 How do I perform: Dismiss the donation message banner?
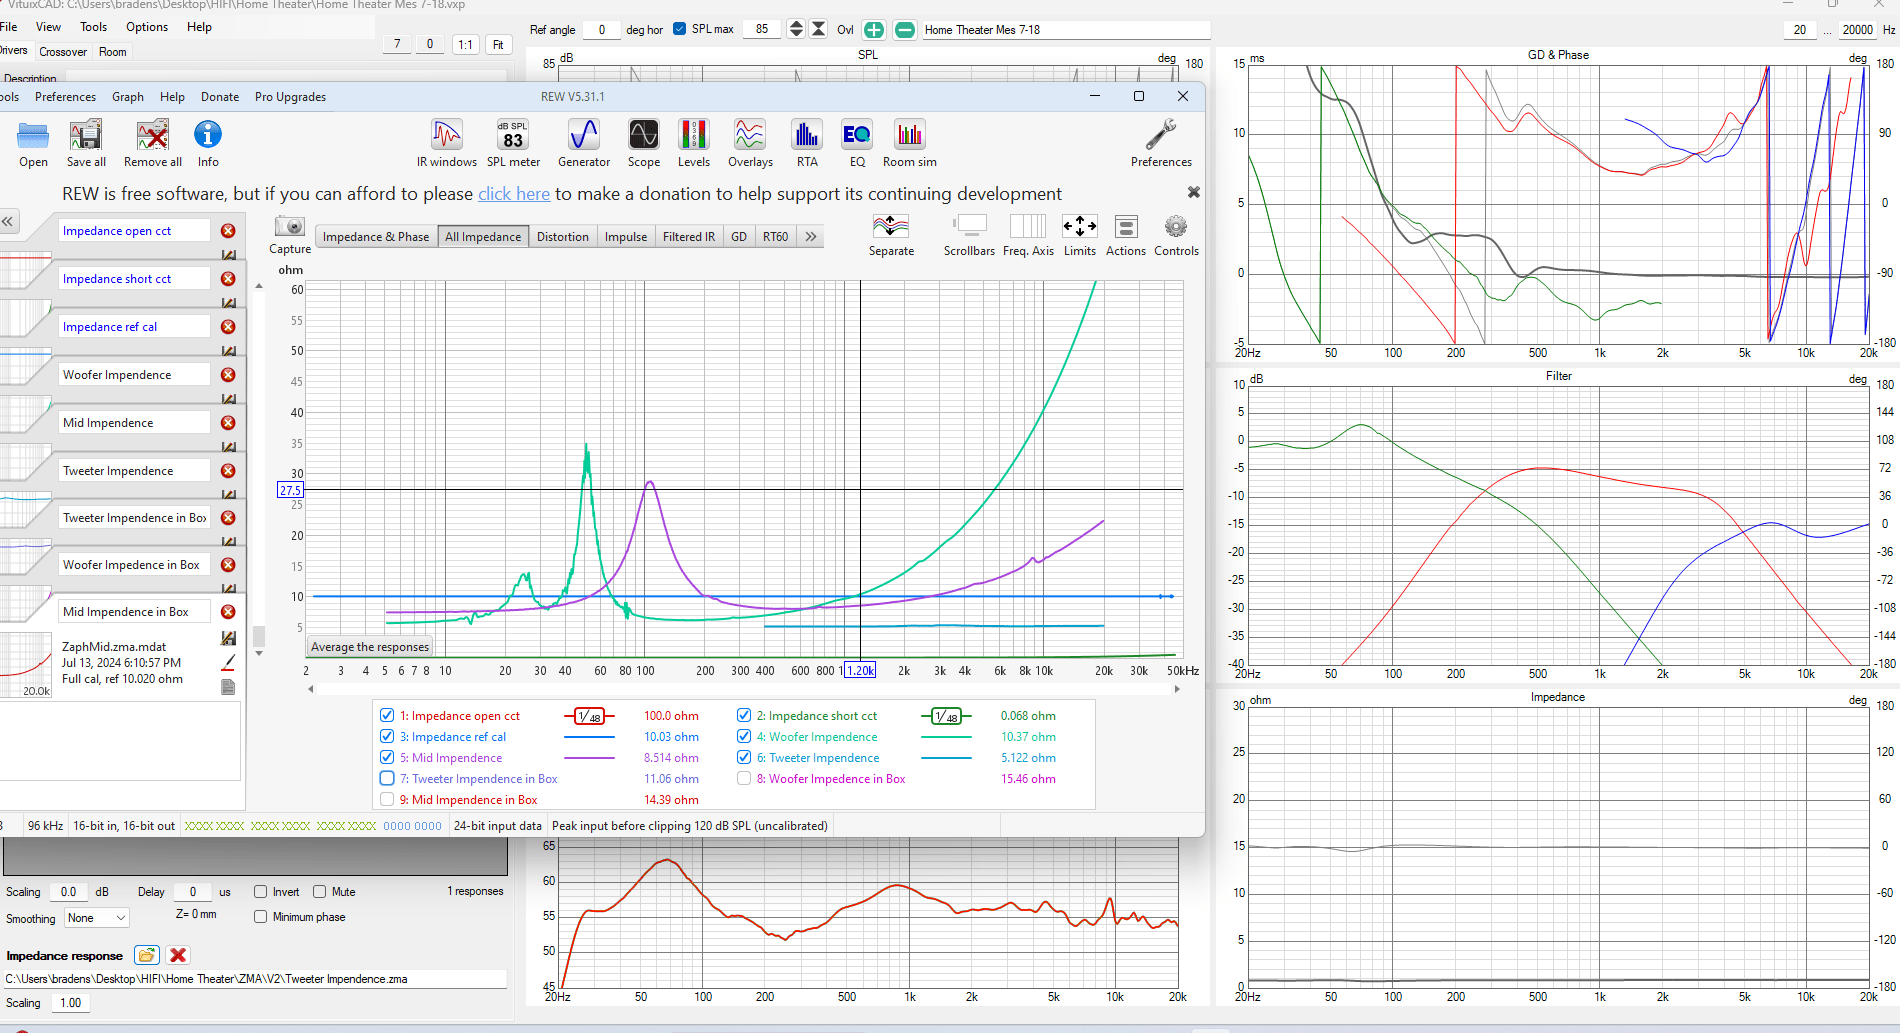(x=1193, y=192)
